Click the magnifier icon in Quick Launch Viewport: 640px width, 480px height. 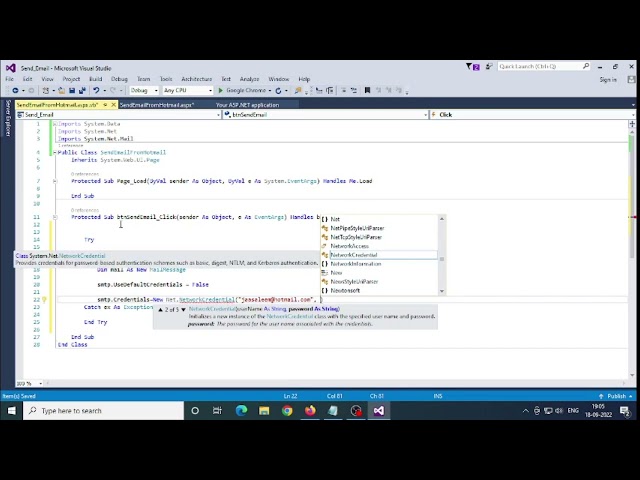pyautogui.click(x=586, y=66)
